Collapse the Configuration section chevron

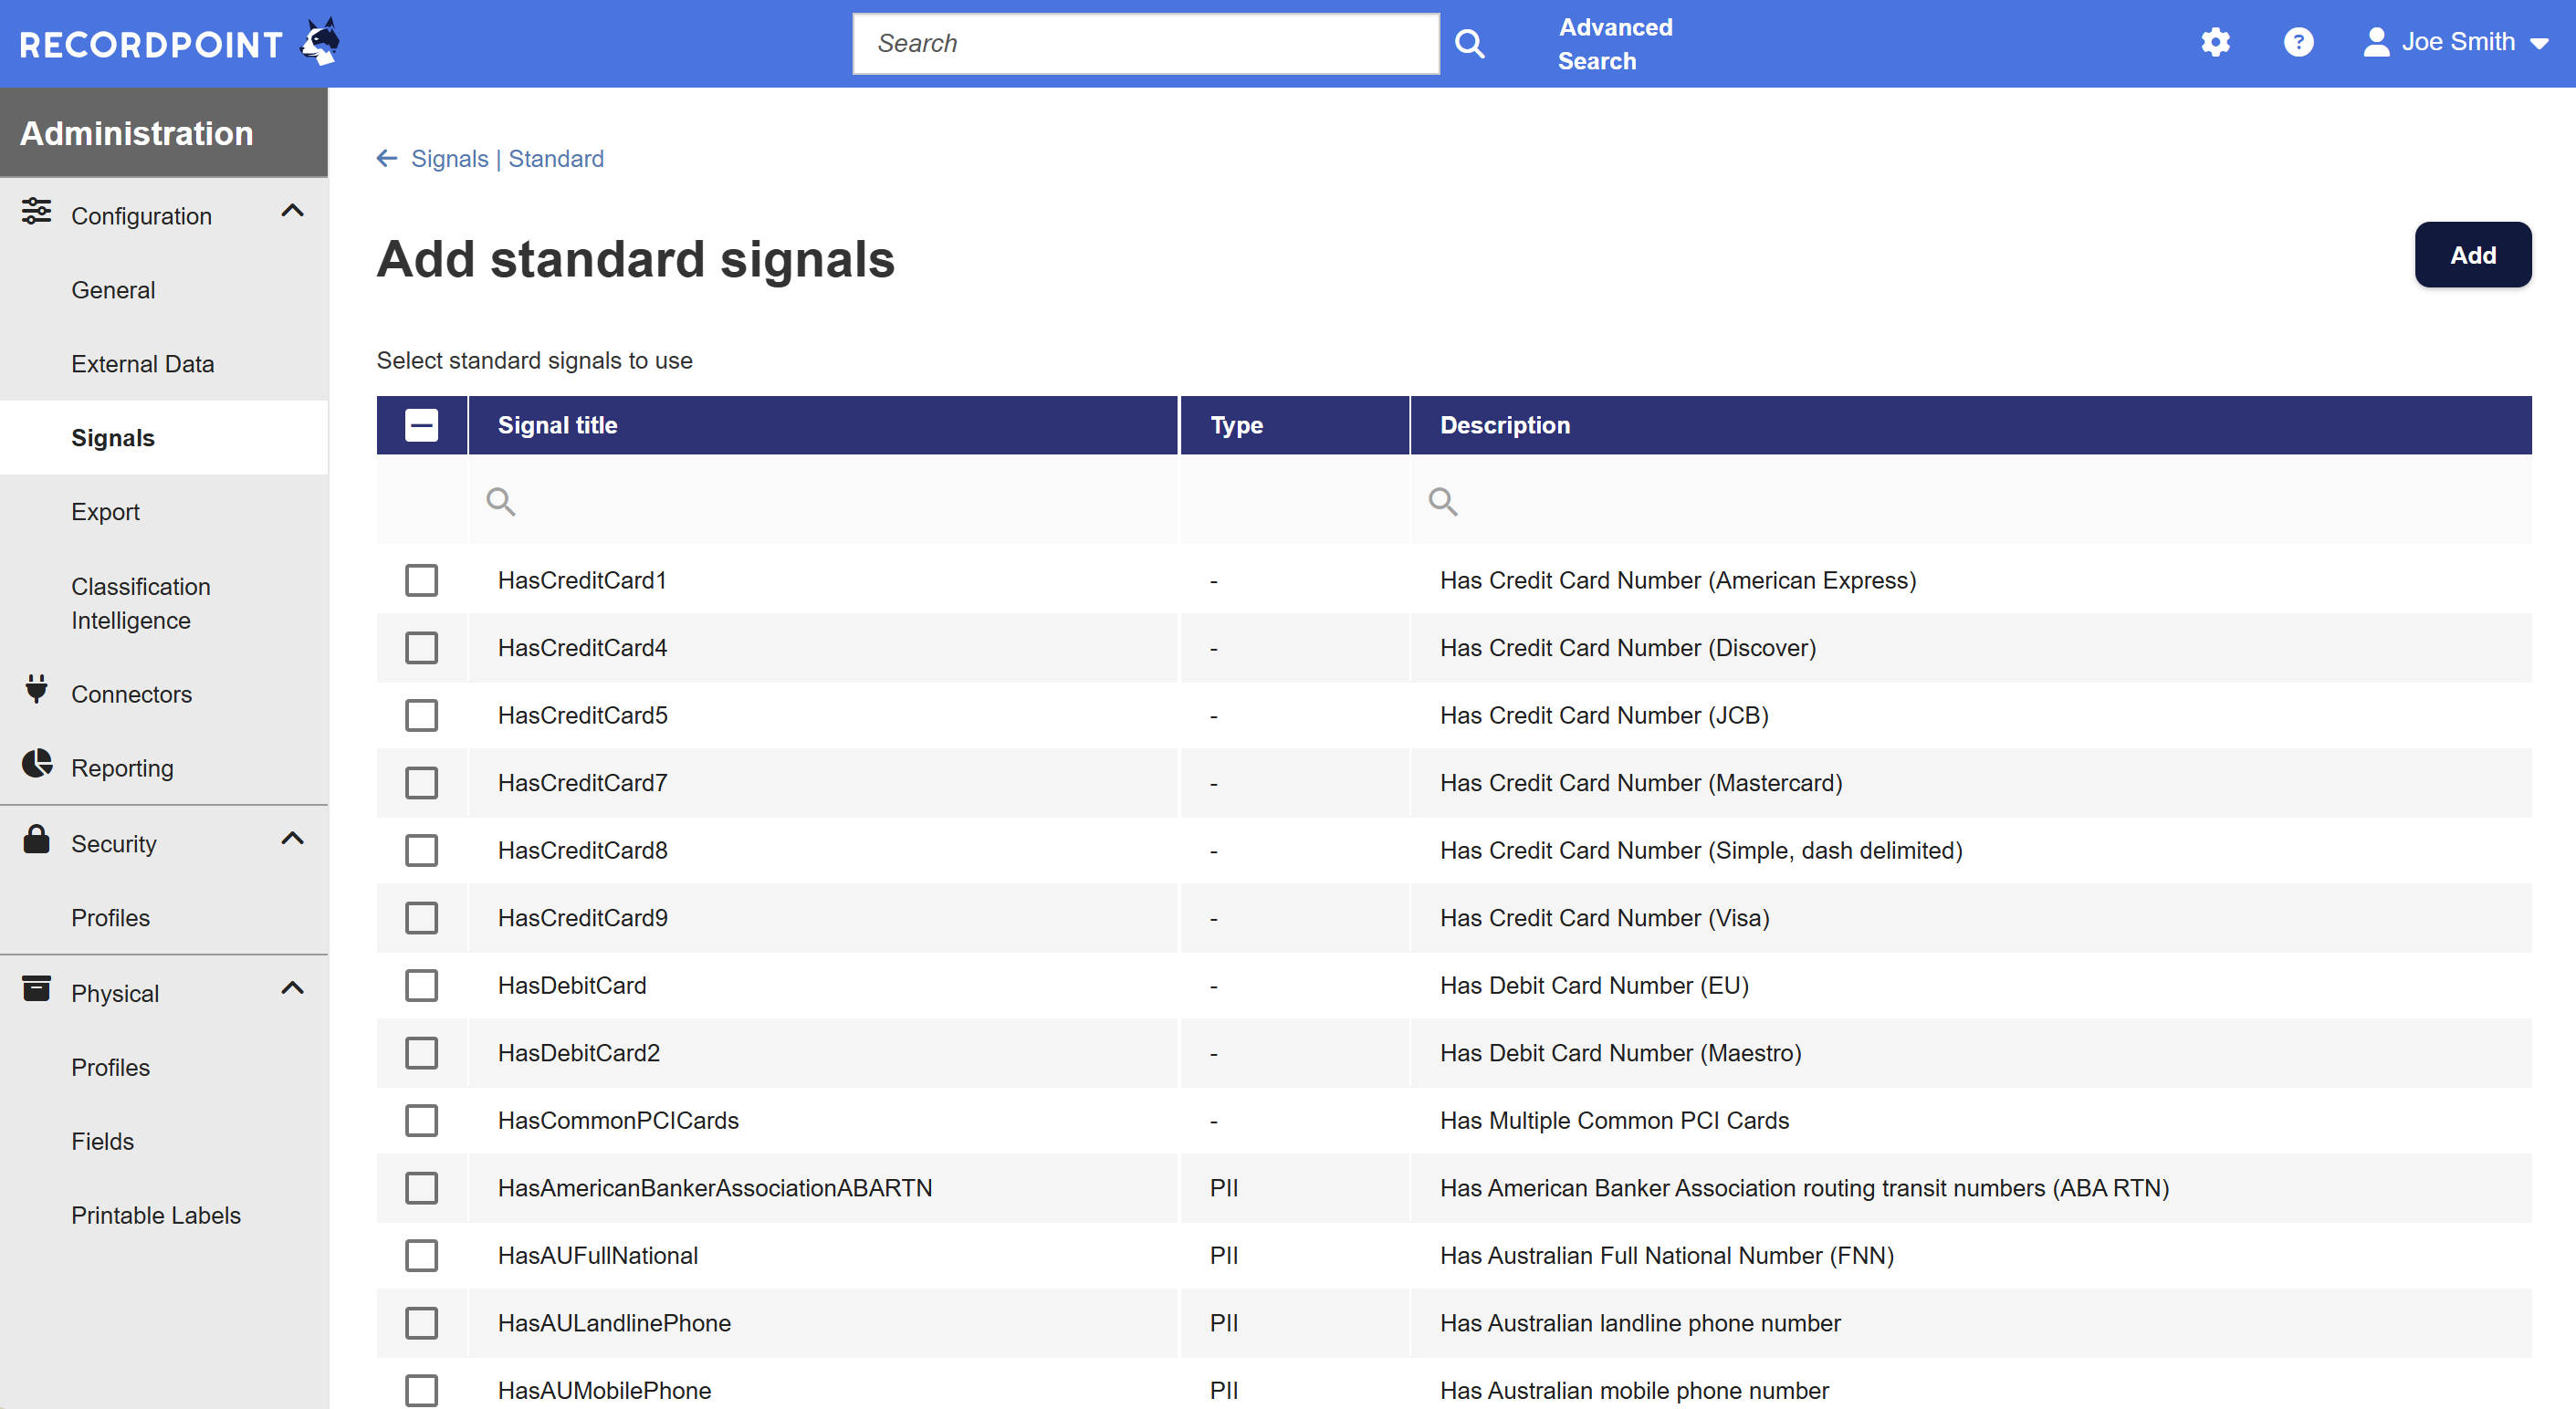(x=292, y=211)
